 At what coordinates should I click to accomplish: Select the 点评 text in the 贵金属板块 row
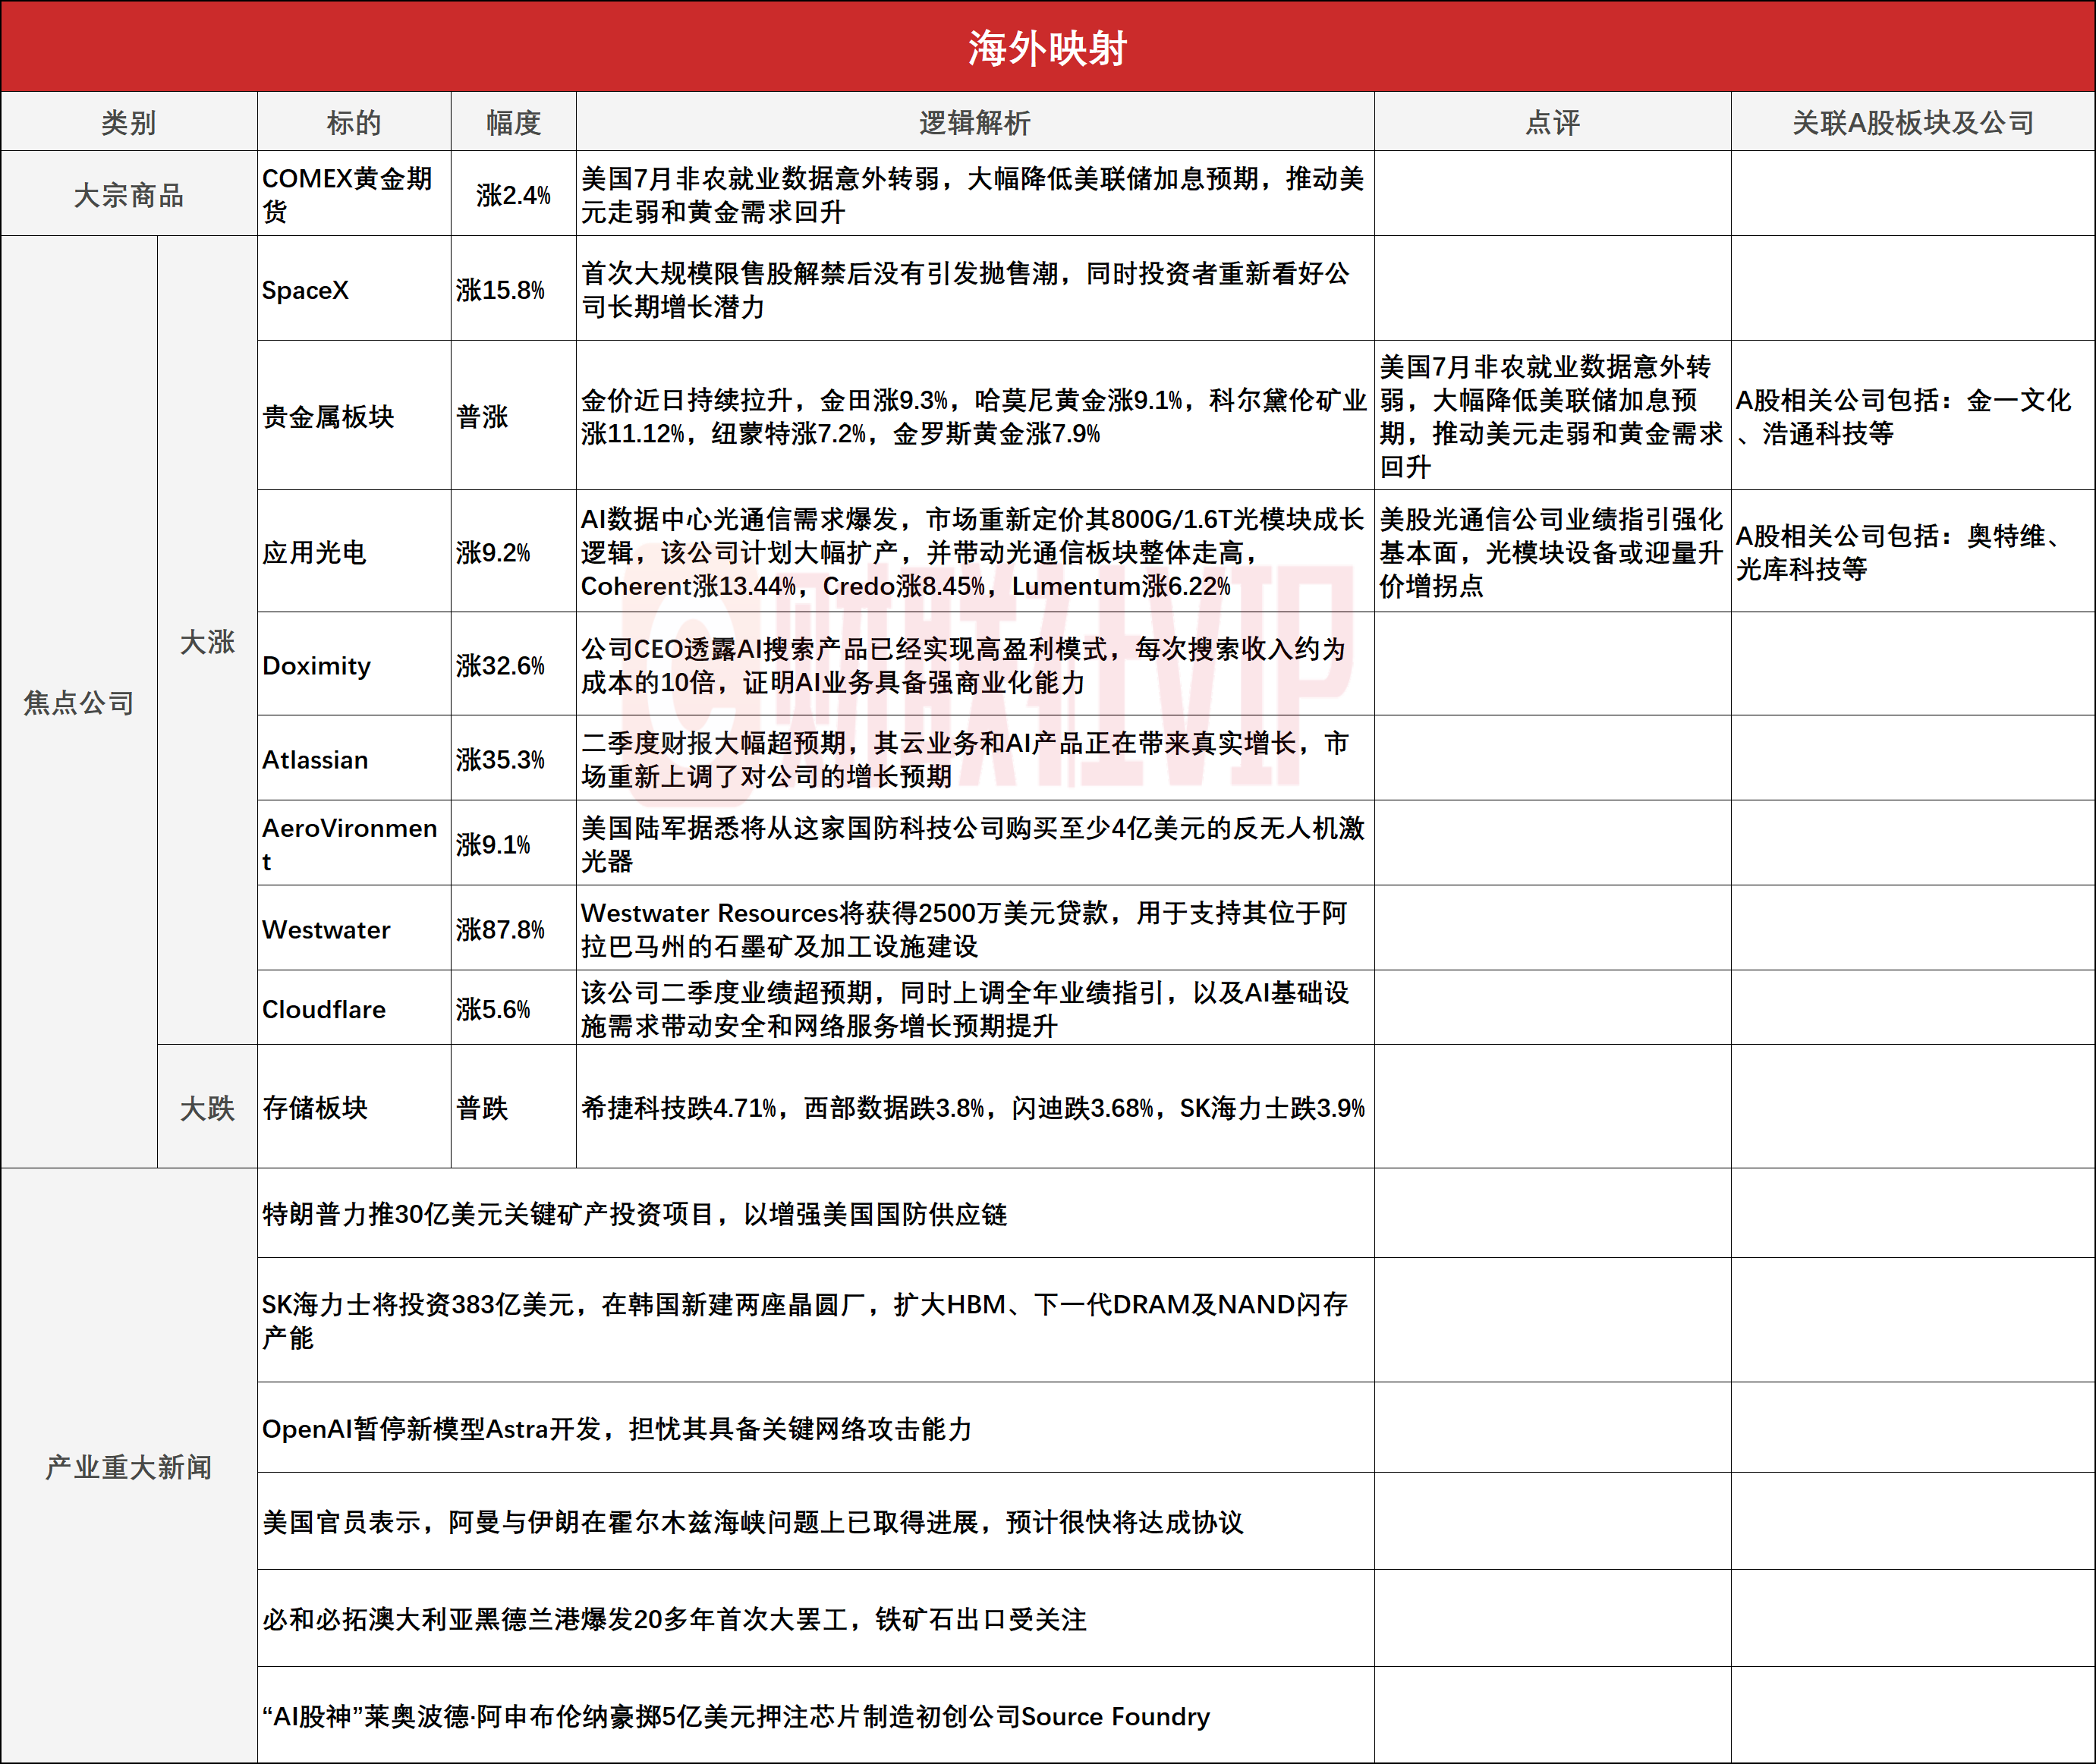[x=1551, y=416]
